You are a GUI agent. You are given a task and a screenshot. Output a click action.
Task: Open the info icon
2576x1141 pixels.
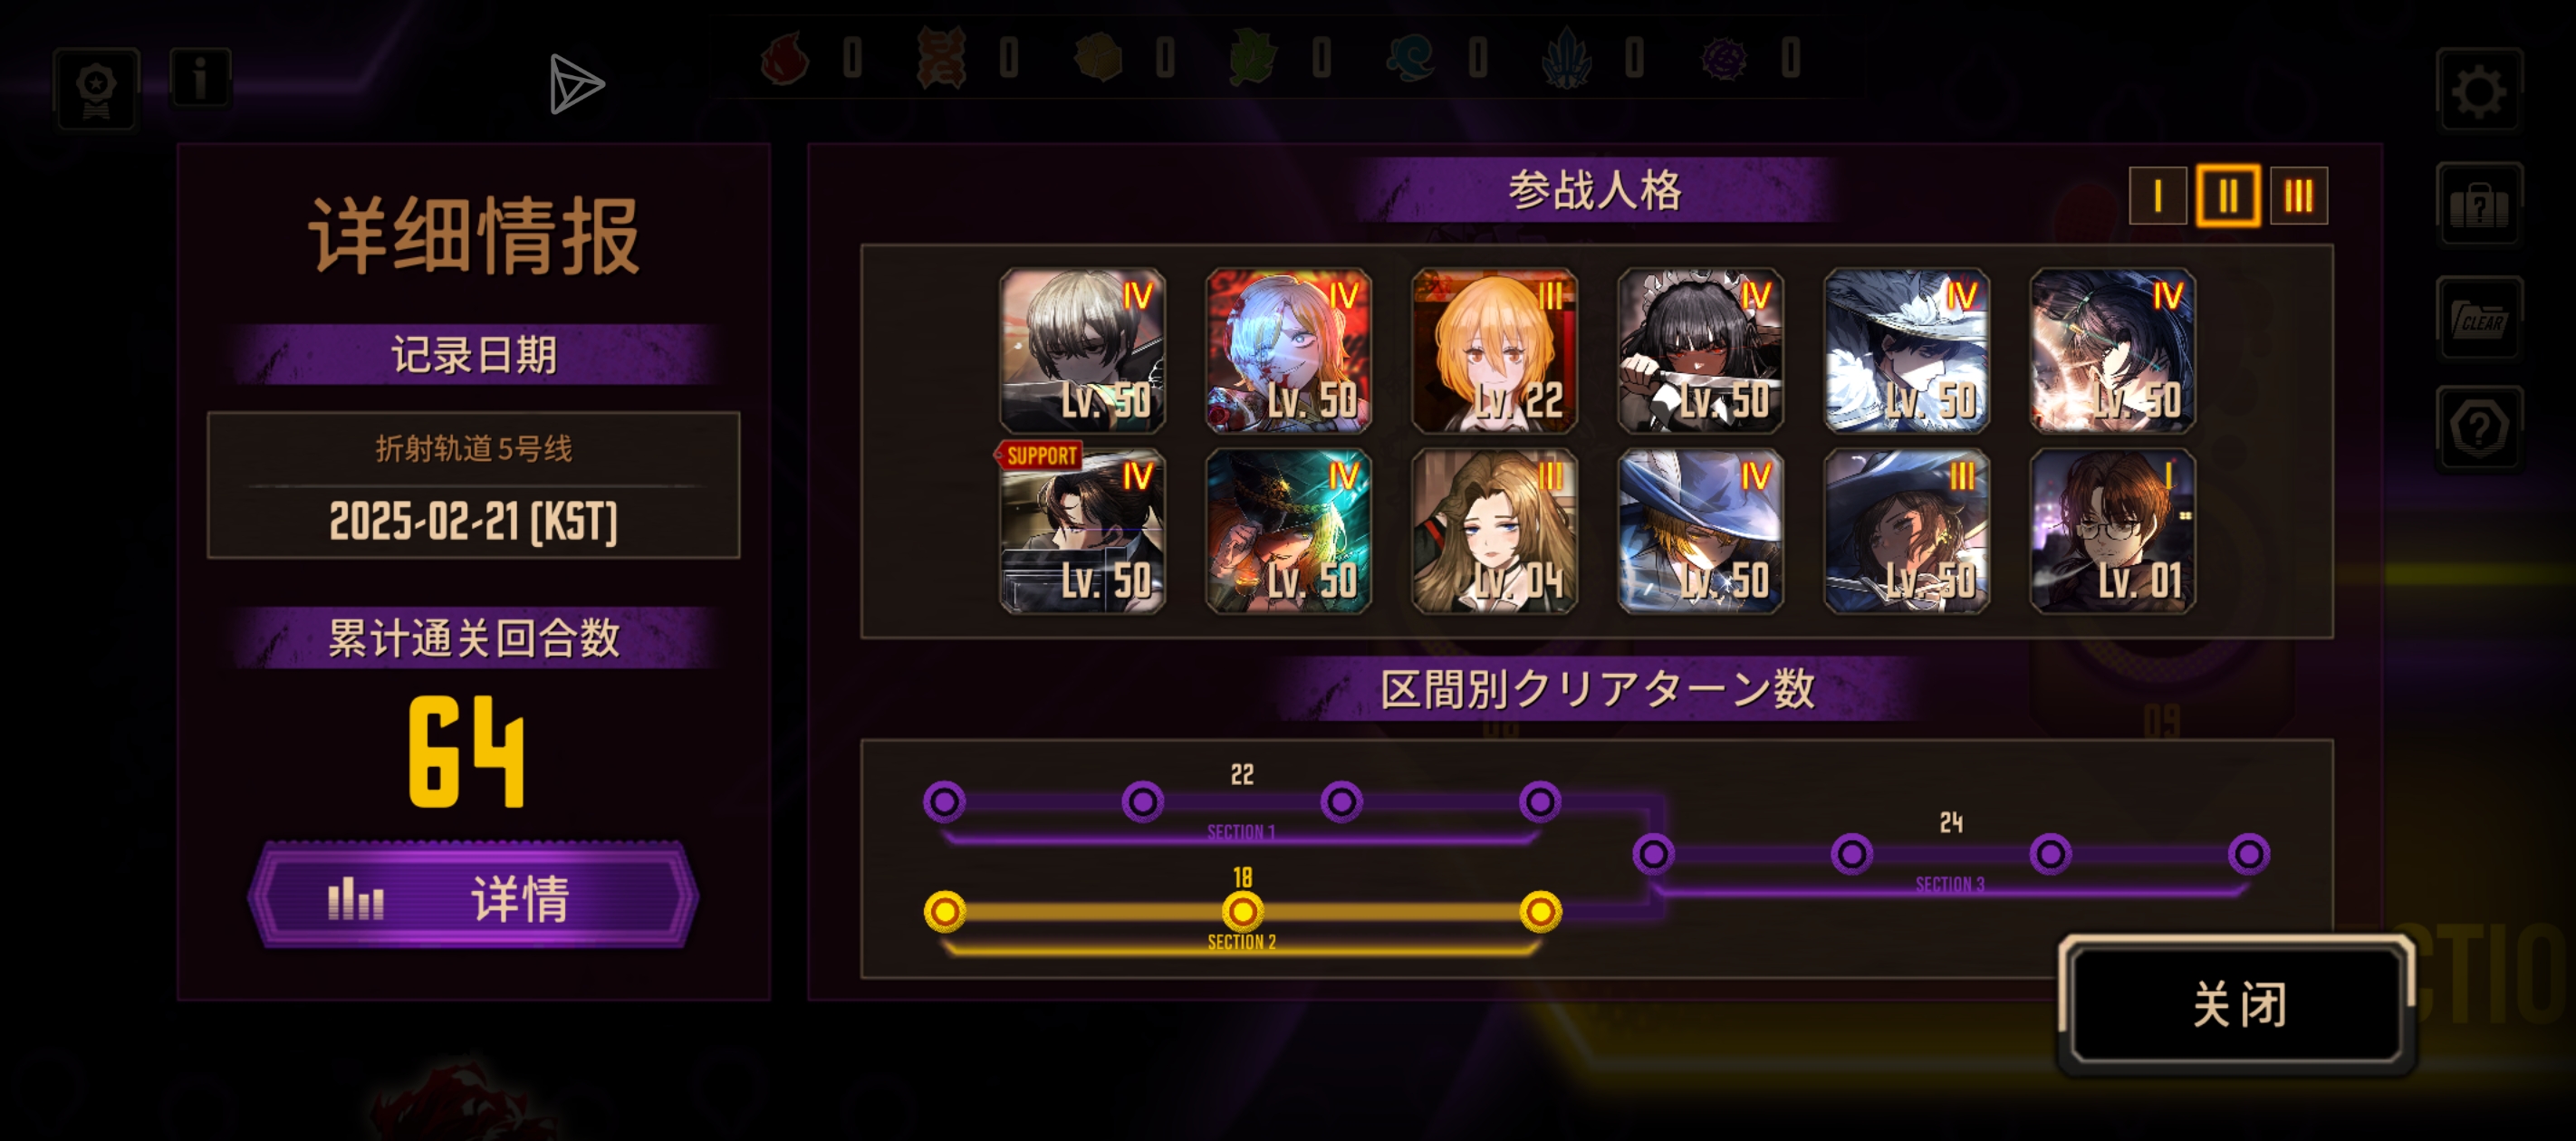(200, 77)
